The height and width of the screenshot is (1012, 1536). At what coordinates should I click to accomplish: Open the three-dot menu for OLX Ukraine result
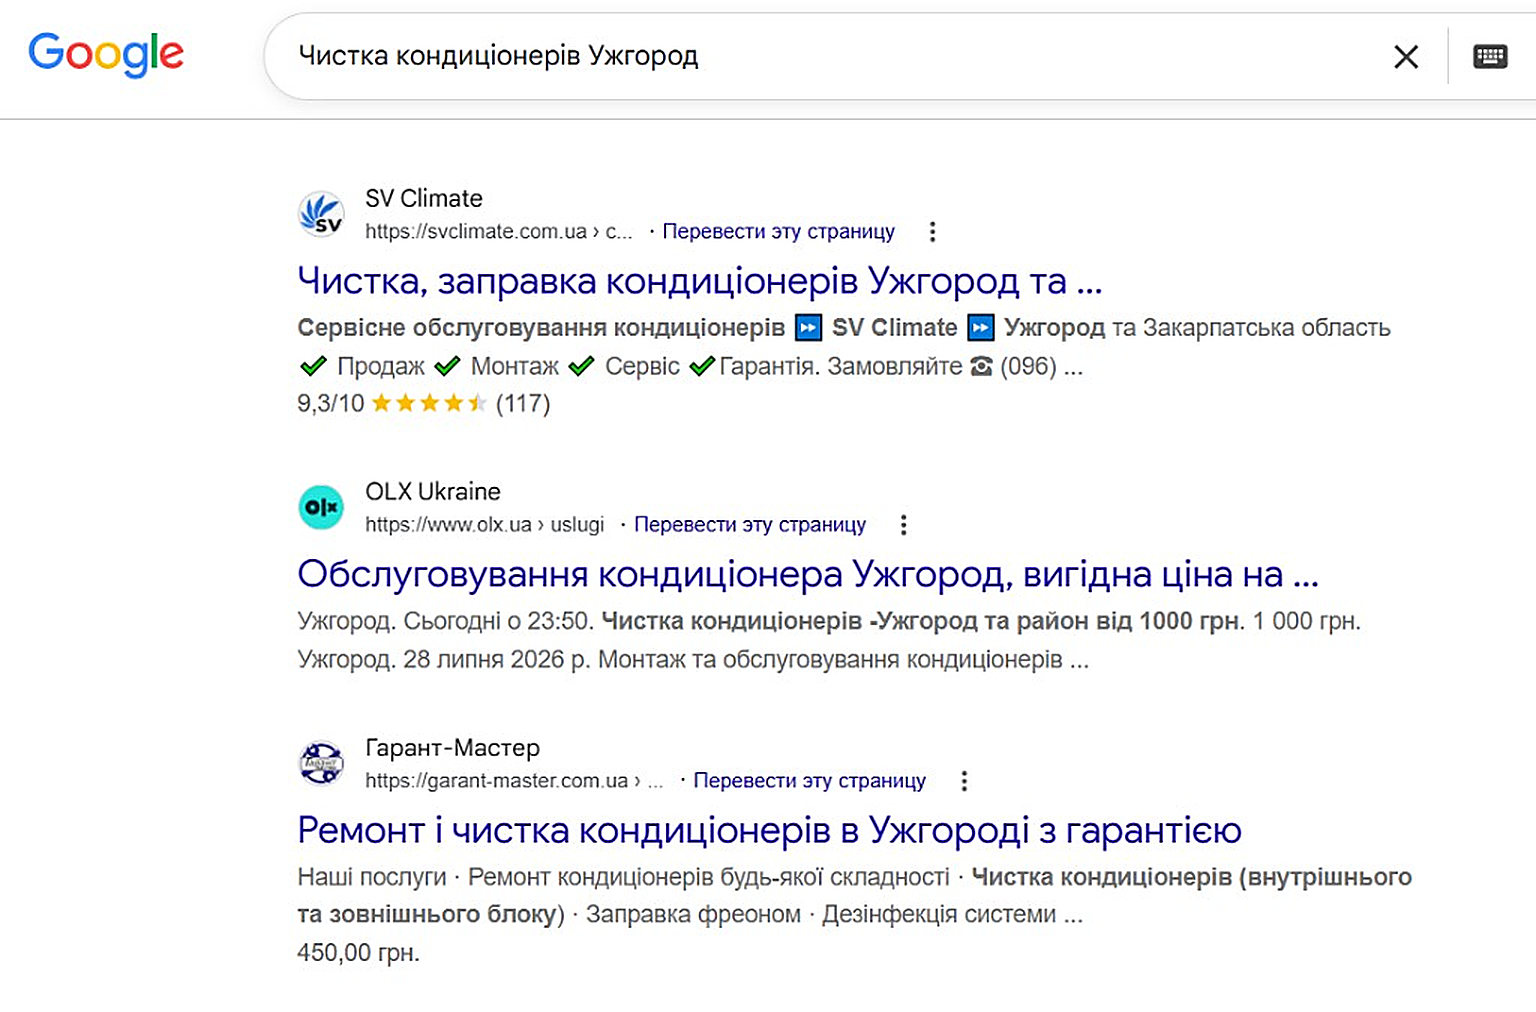tap(903, 525)
